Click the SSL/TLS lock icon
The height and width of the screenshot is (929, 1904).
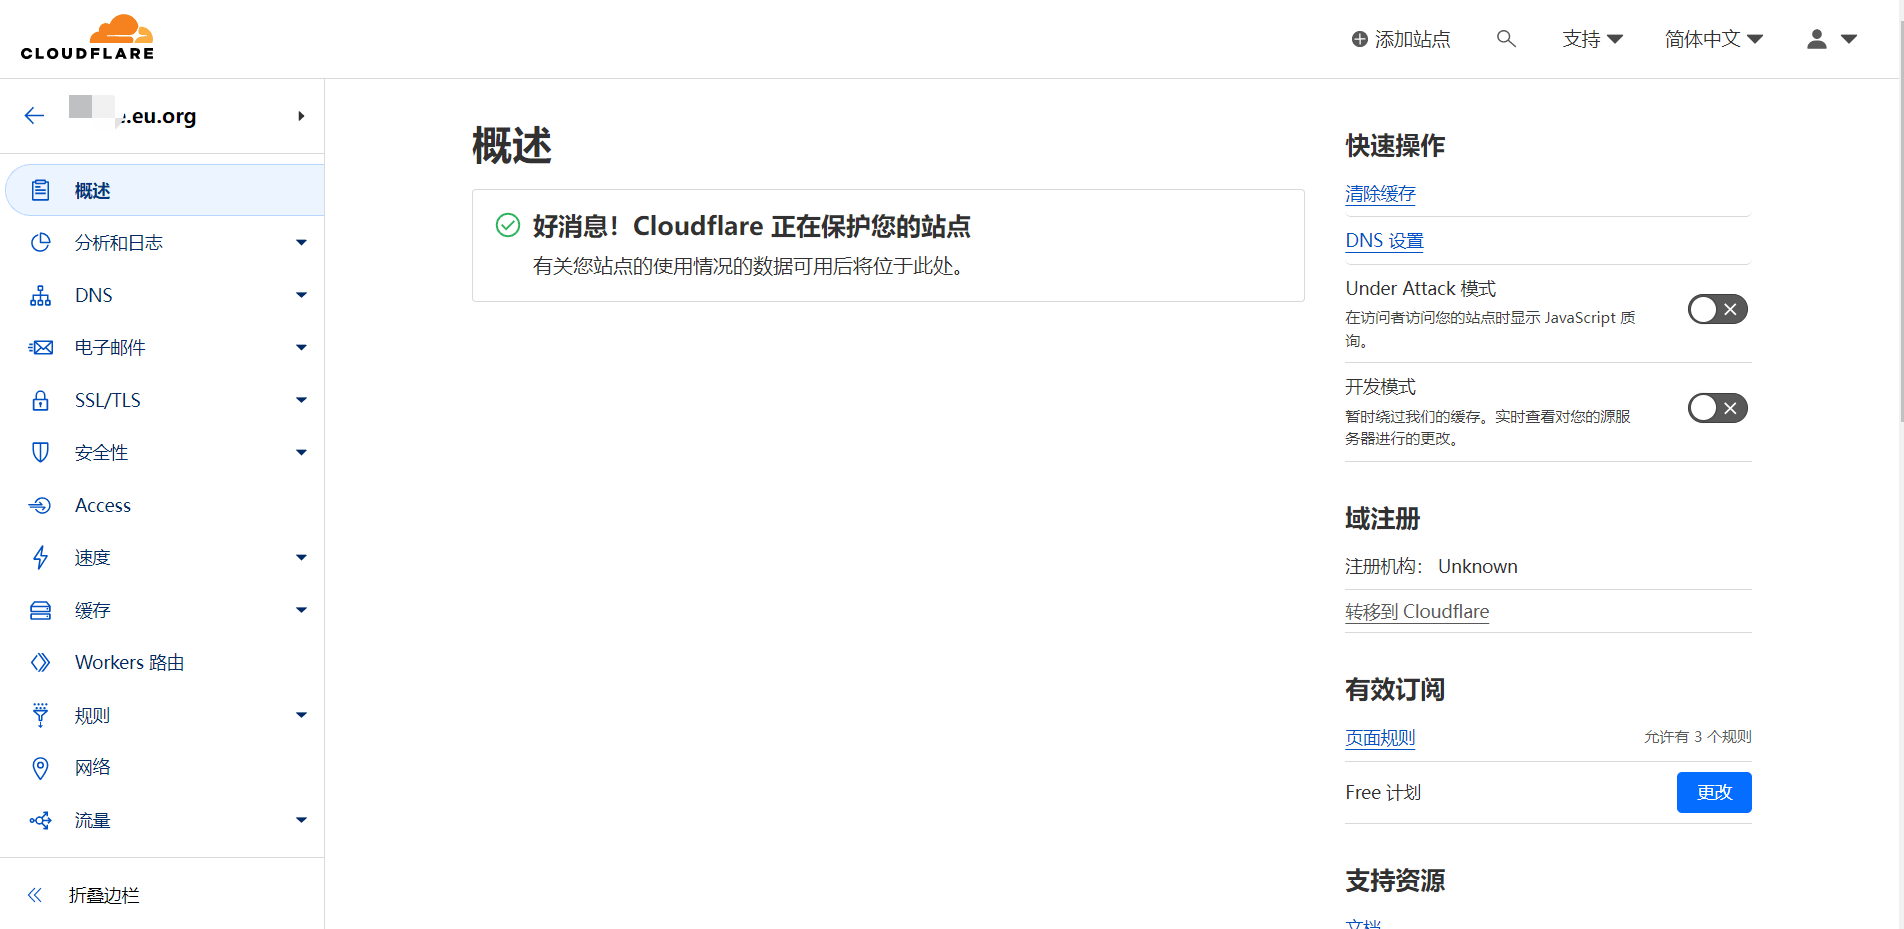tap(40, 401)
